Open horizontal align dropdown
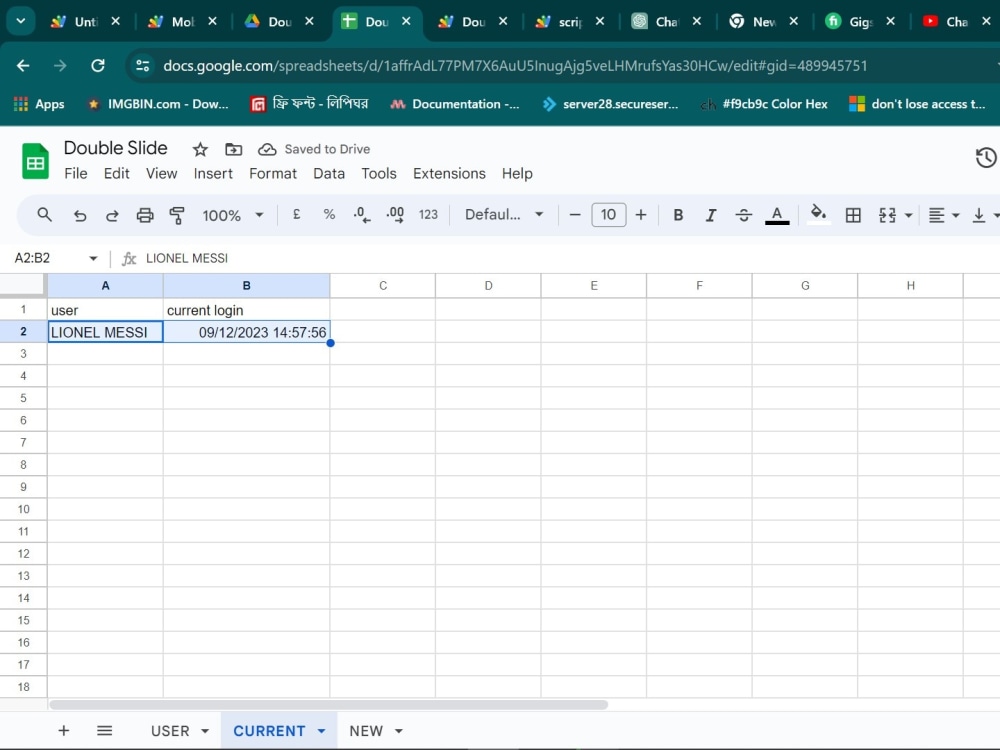Viewport: 1000px width, 750px height. [x=944, y=216]
